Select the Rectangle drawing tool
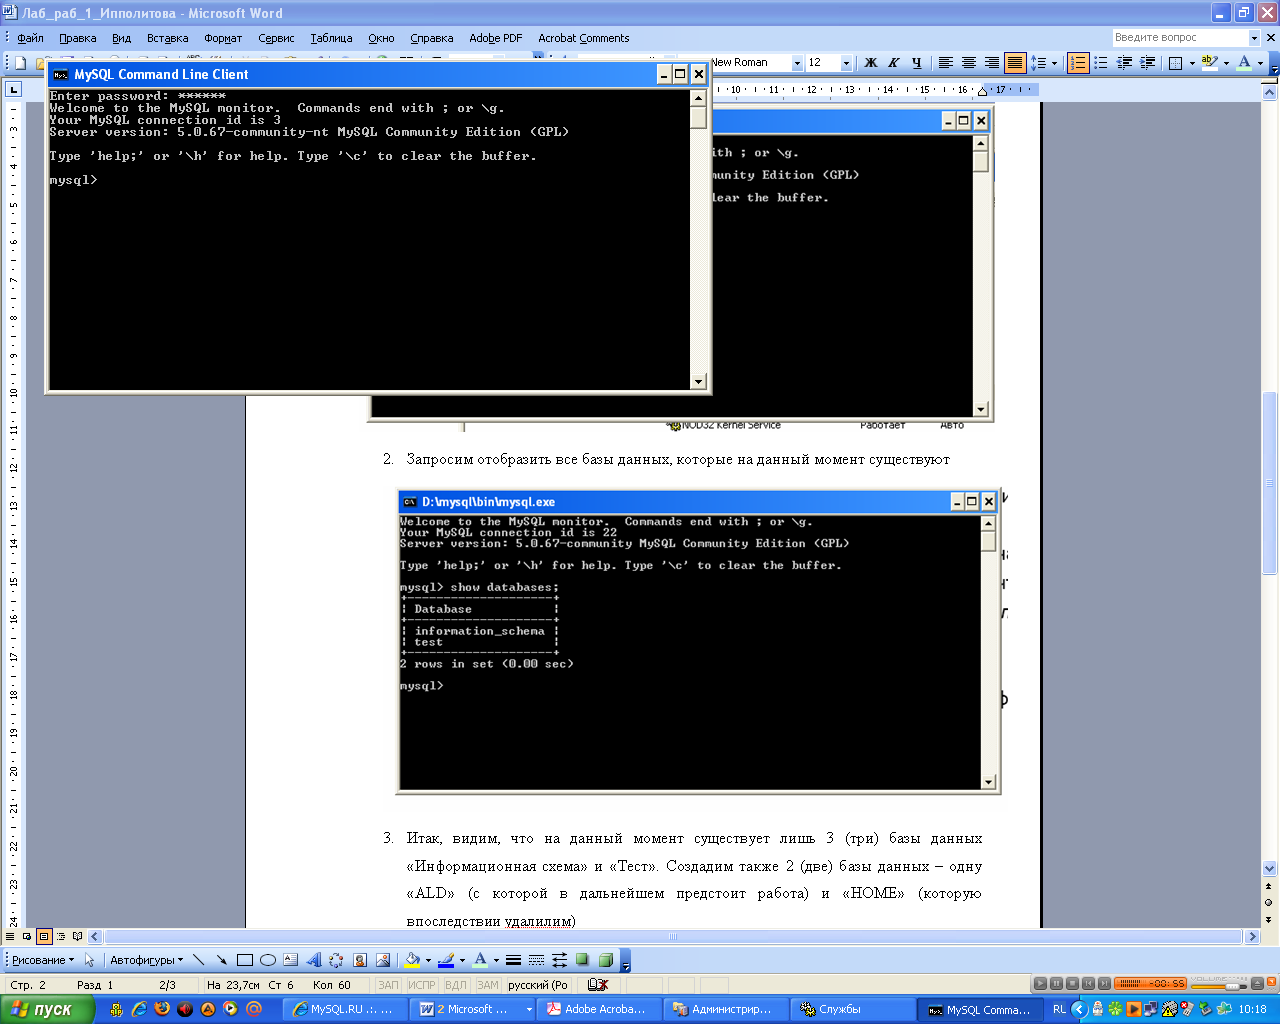 244,960
